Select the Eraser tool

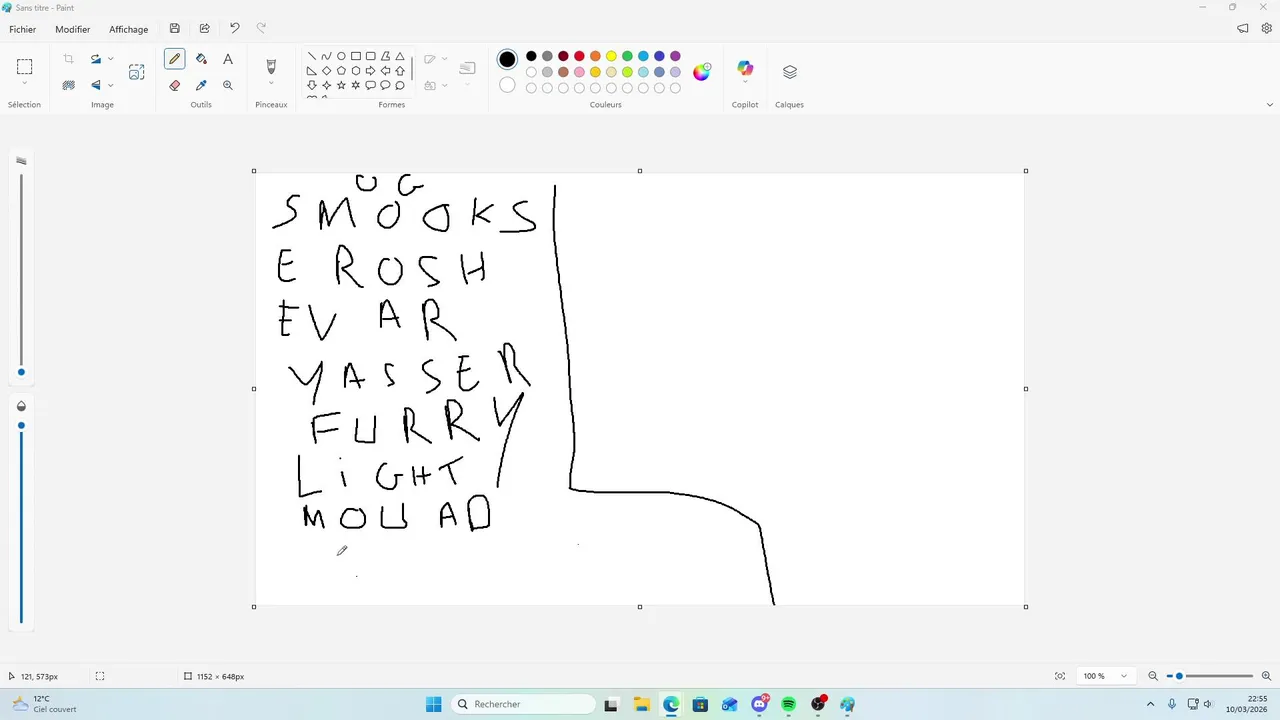click(x=175, y=85)
